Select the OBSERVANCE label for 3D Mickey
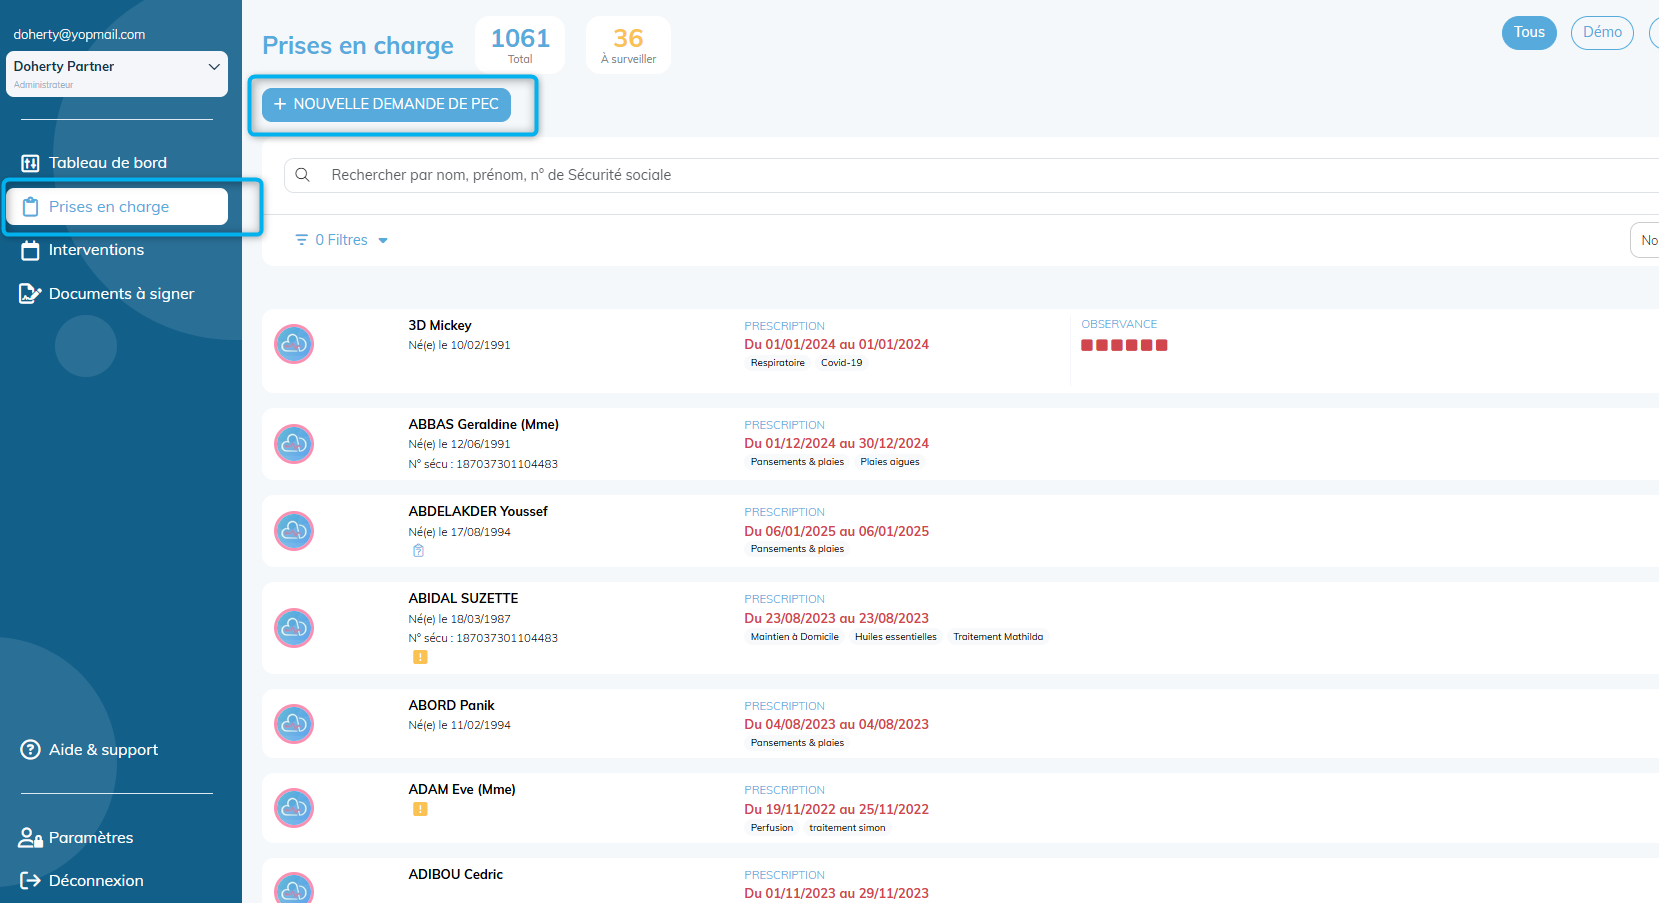 [1119, 325]
